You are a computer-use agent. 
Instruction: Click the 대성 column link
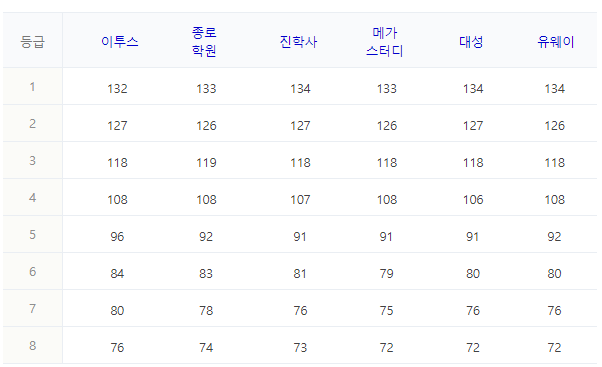coord(471,41)
